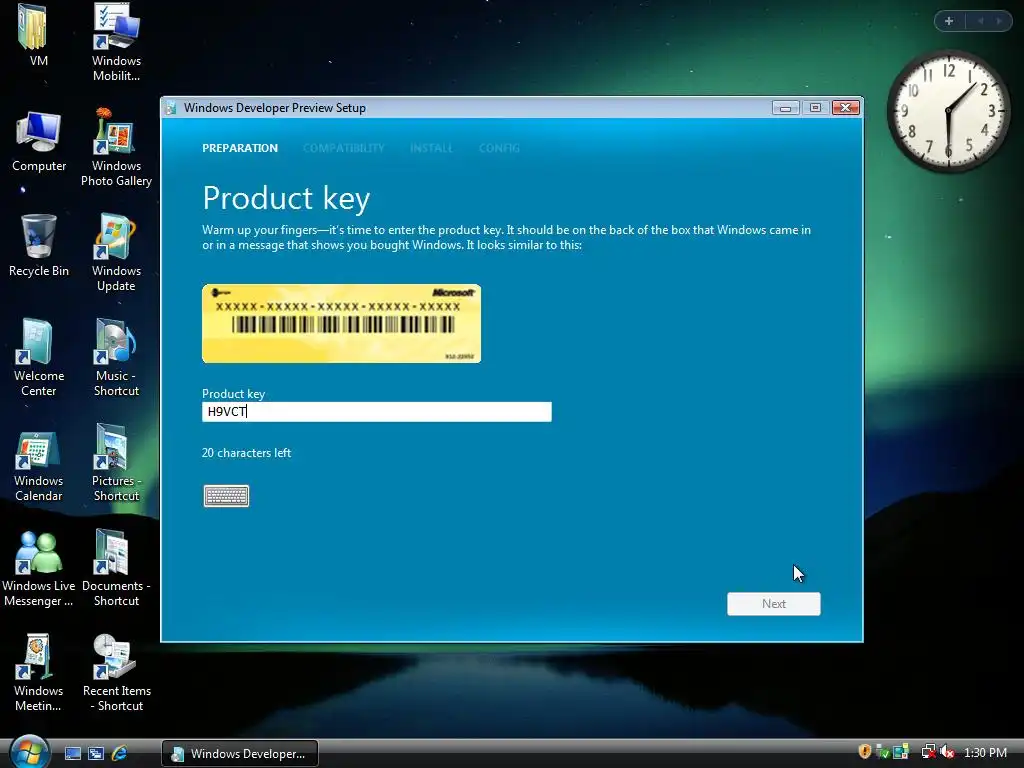1024x768 pixels.
Task: Click the network disconnected tray icon
Action: pyautogui.click(x=928, y=752)
